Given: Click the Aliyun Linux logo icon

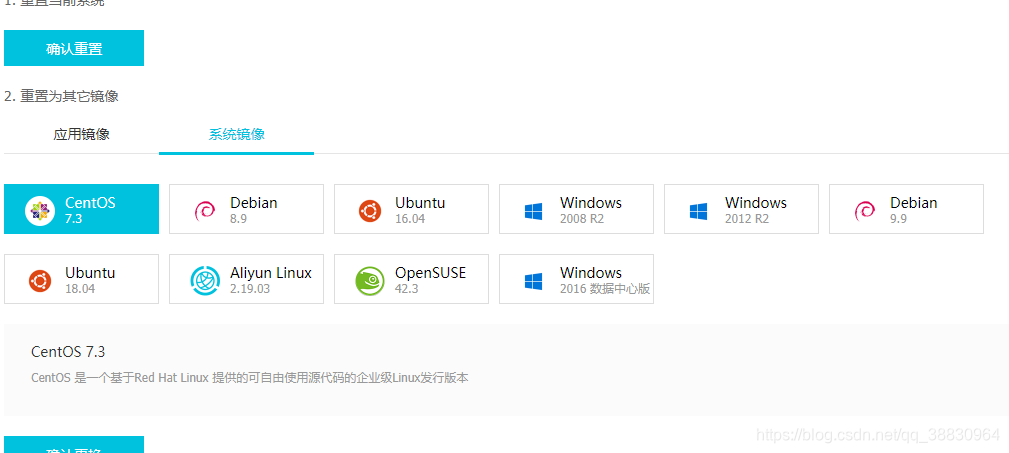Looking at the screenshot, I should (205, 281).
